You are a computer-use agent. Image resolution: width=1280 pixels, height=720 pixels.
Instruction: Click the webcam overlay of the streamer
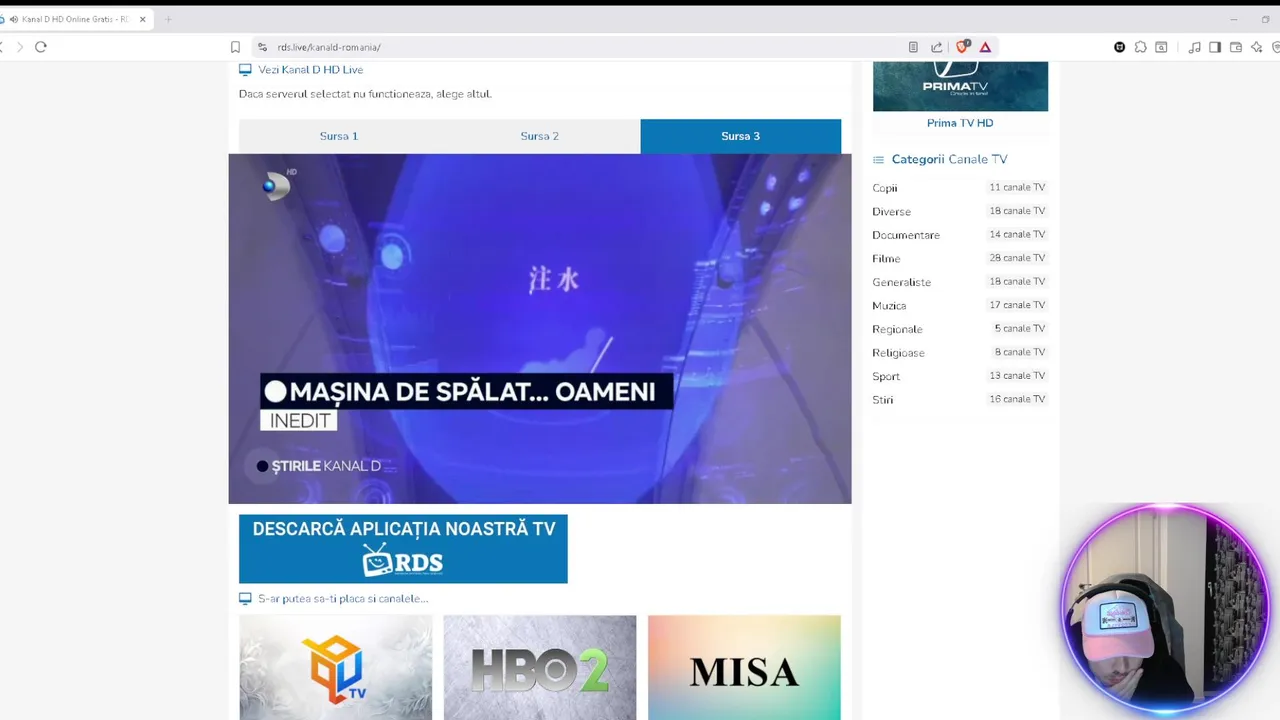coord(1165,610)
